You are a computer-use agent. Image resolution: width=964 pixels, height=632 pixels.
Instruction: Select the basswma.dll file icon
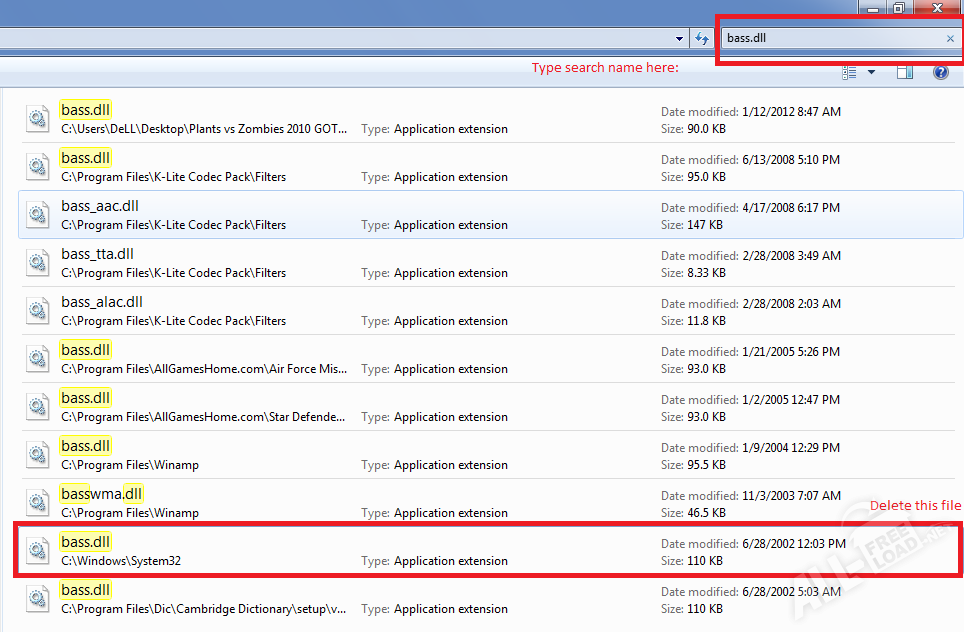tap(38, 502)
